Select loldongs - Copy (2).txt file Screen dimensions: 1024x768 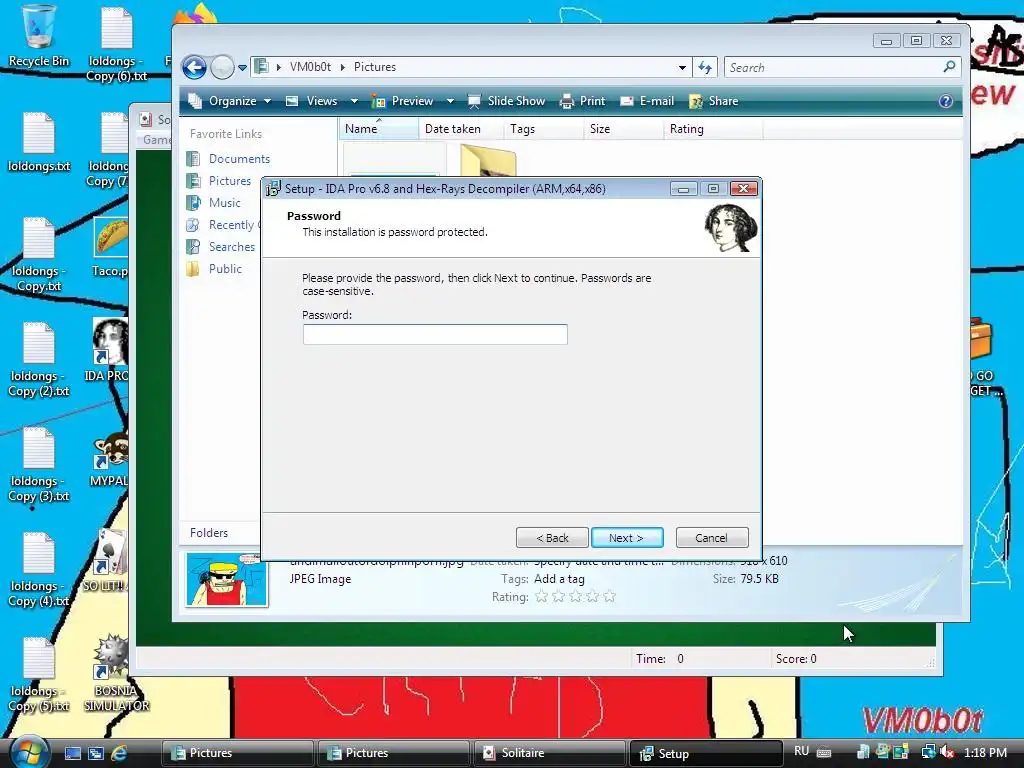coord(39,359)
